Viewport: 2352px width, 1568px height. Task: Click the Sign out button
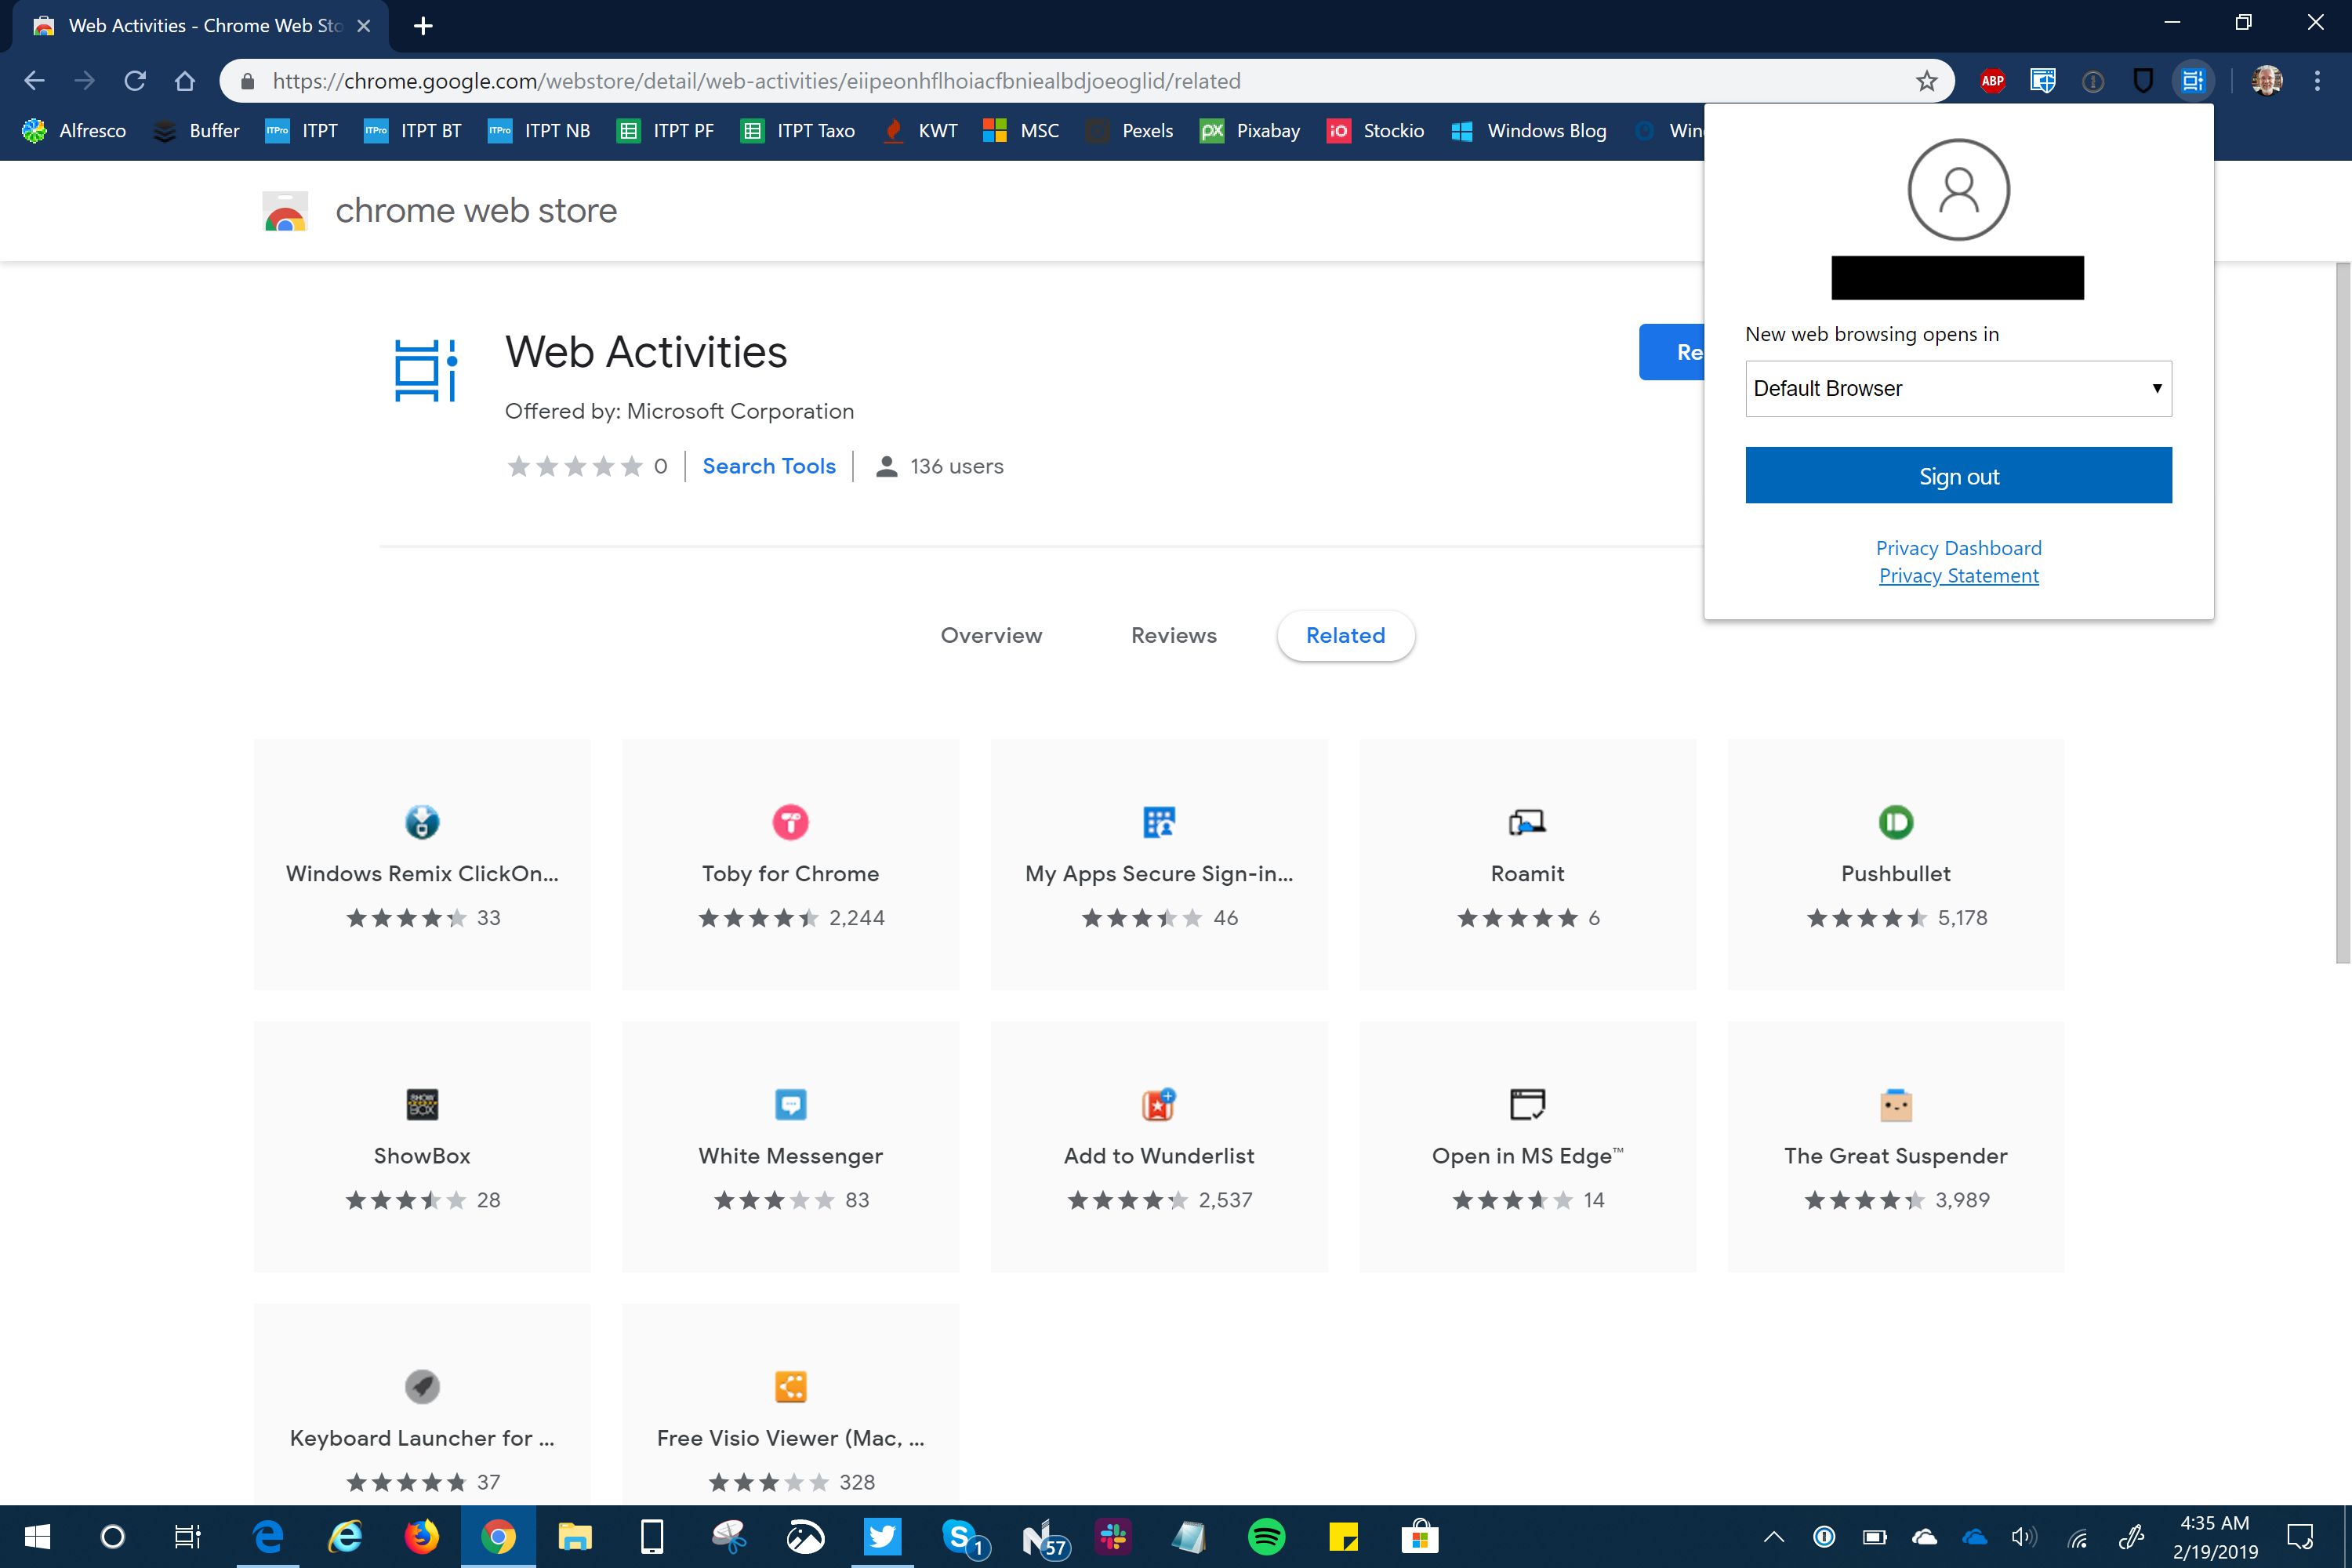click(1958, 475)
